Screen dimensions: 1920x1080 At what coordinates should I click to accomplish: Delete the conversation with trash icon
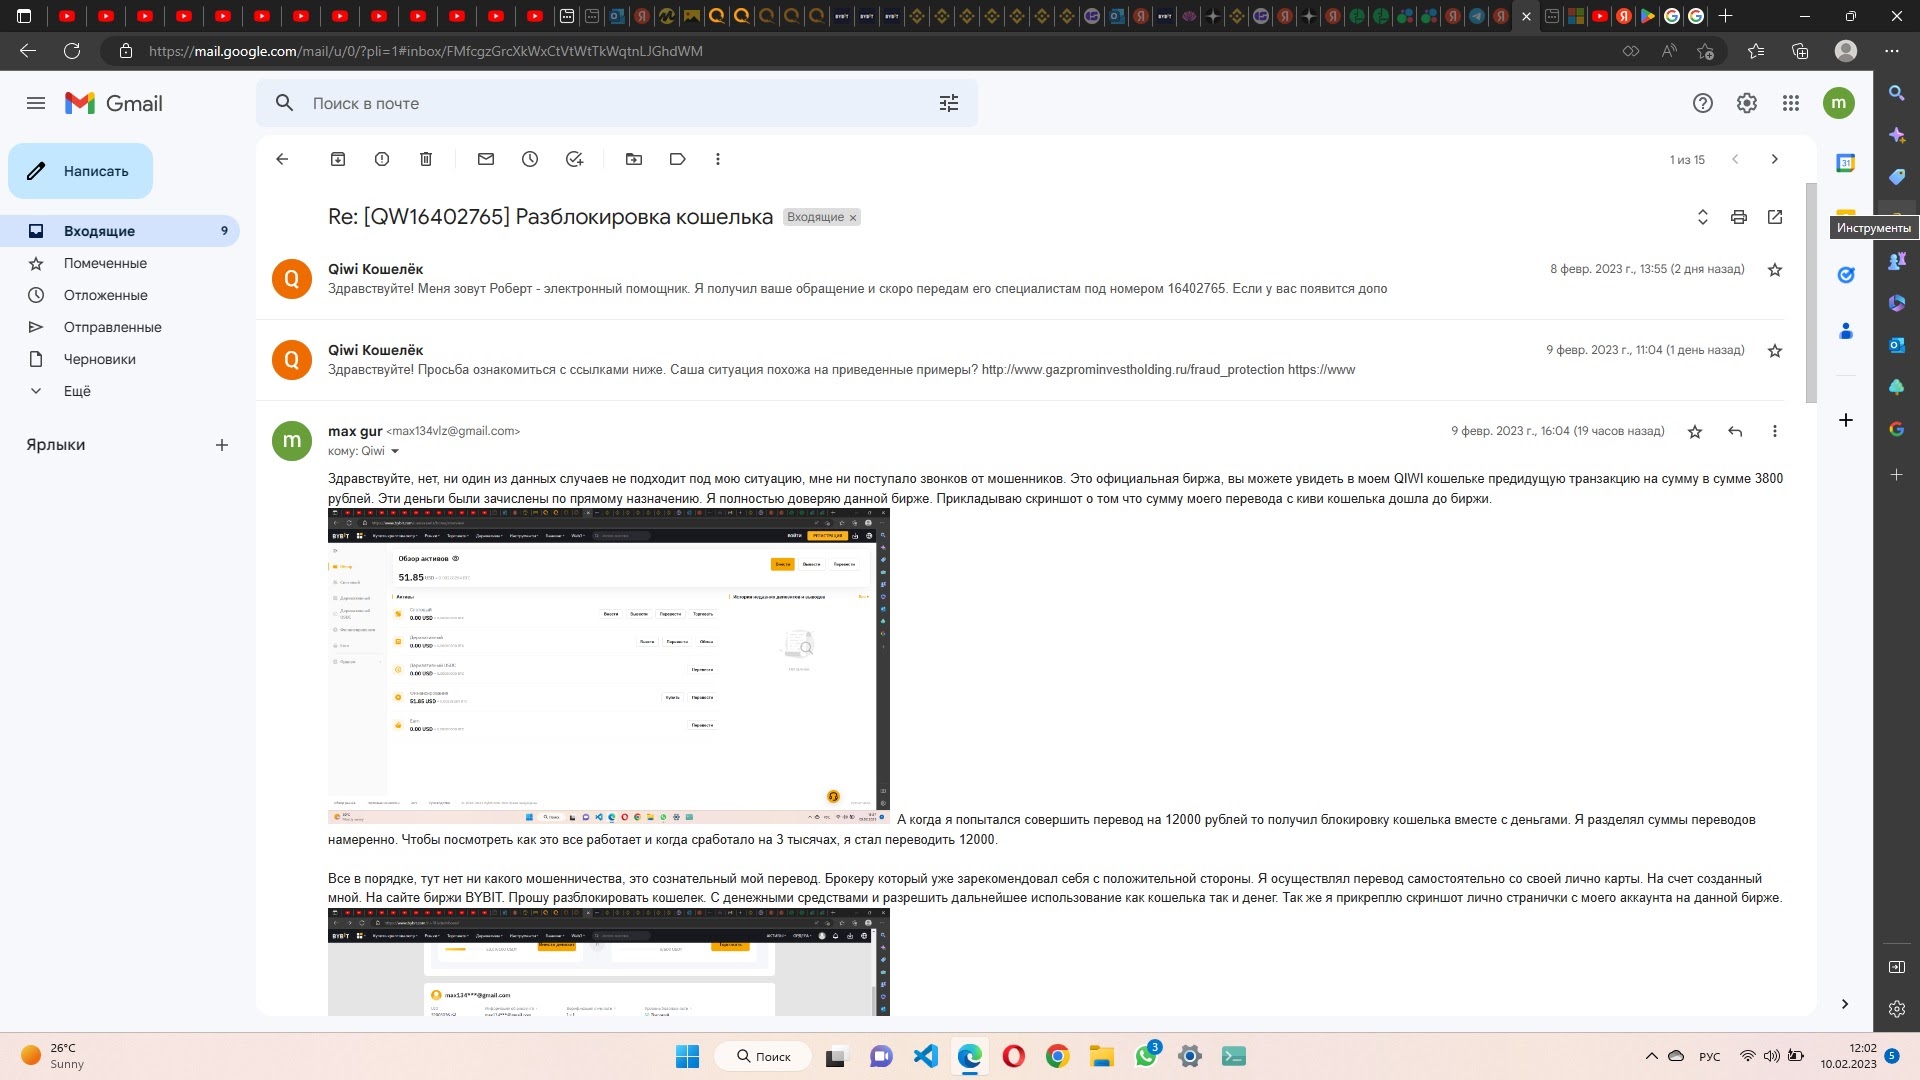pyautogui.click(x=426, y=159)
